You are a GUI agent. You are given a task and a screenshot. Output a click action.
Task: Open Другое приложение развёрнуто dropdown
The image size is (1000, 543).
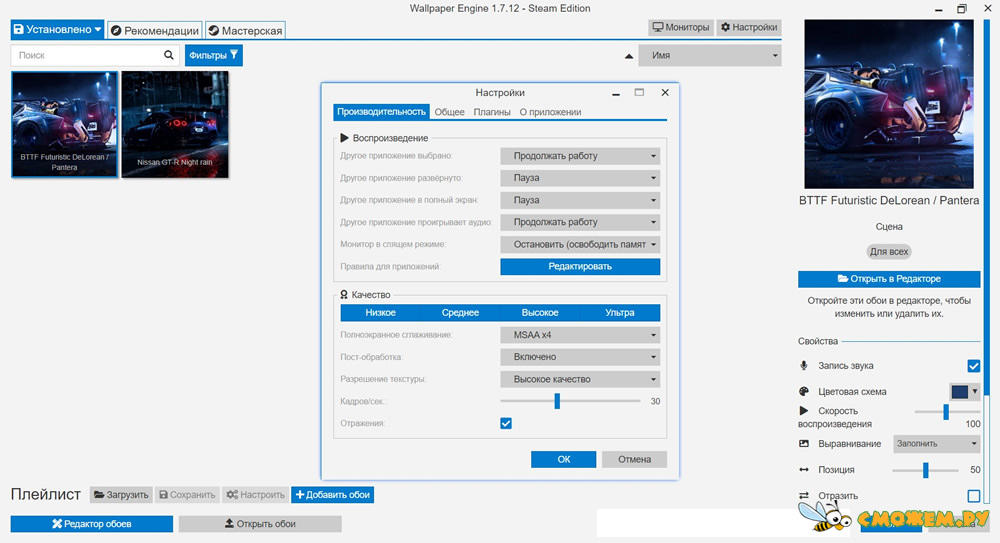[x=580, y=178]
